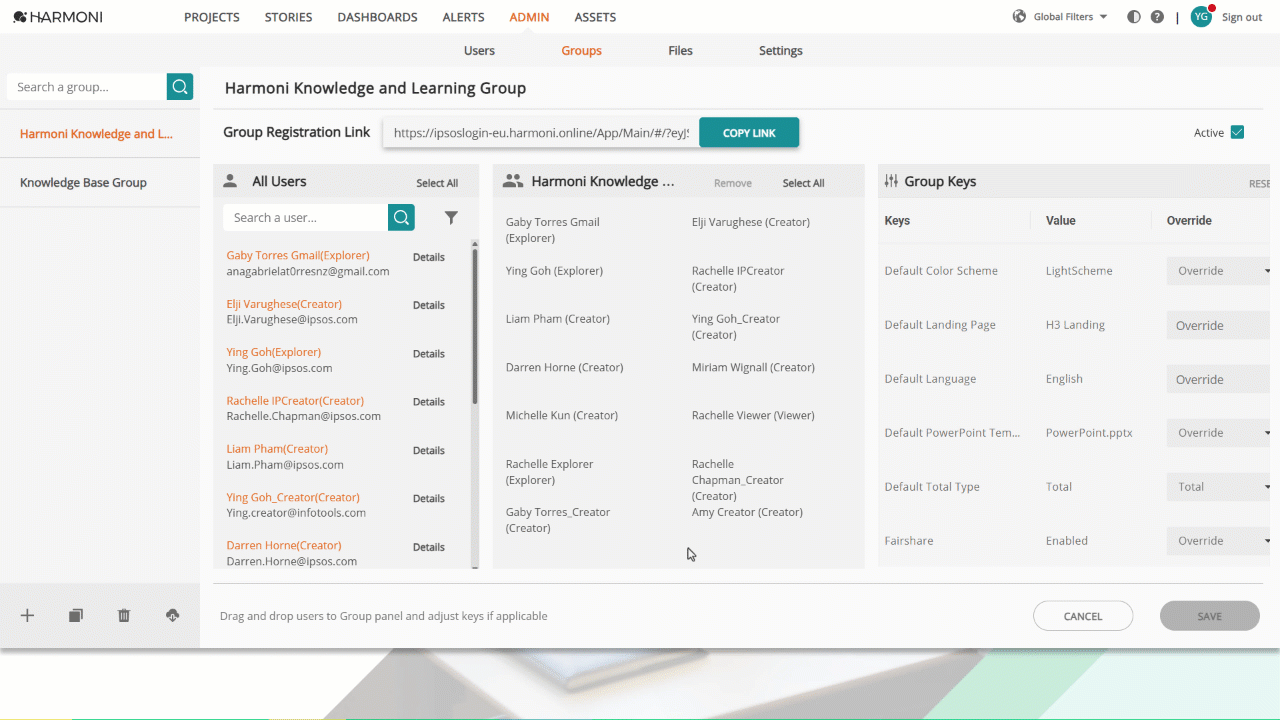1280x720 pixels.
Task: Click Select All in All Users
Action: click(x=437, y=183)
